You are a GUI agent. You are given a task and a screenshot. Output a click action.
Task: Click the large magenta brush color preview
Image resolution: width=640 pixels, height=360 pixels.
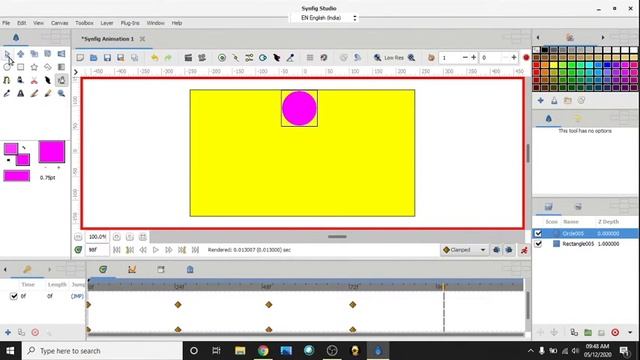click(x=52, y=152)
